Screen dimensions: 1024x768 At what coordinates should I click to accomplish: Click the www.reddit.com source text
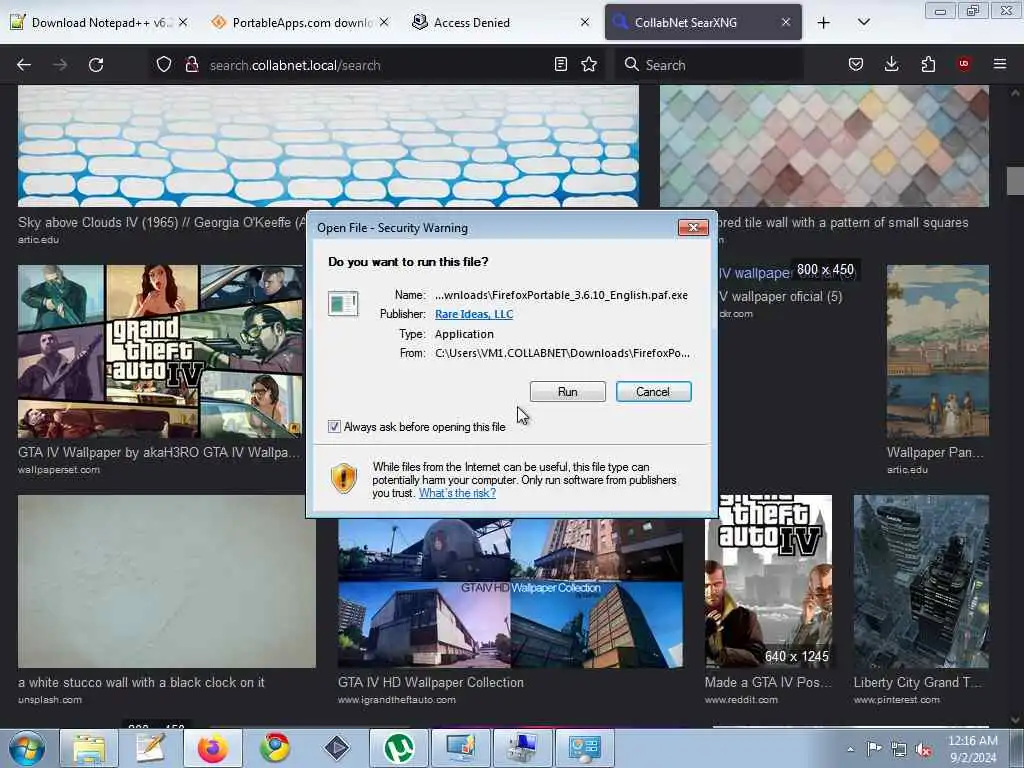[741, 699]
